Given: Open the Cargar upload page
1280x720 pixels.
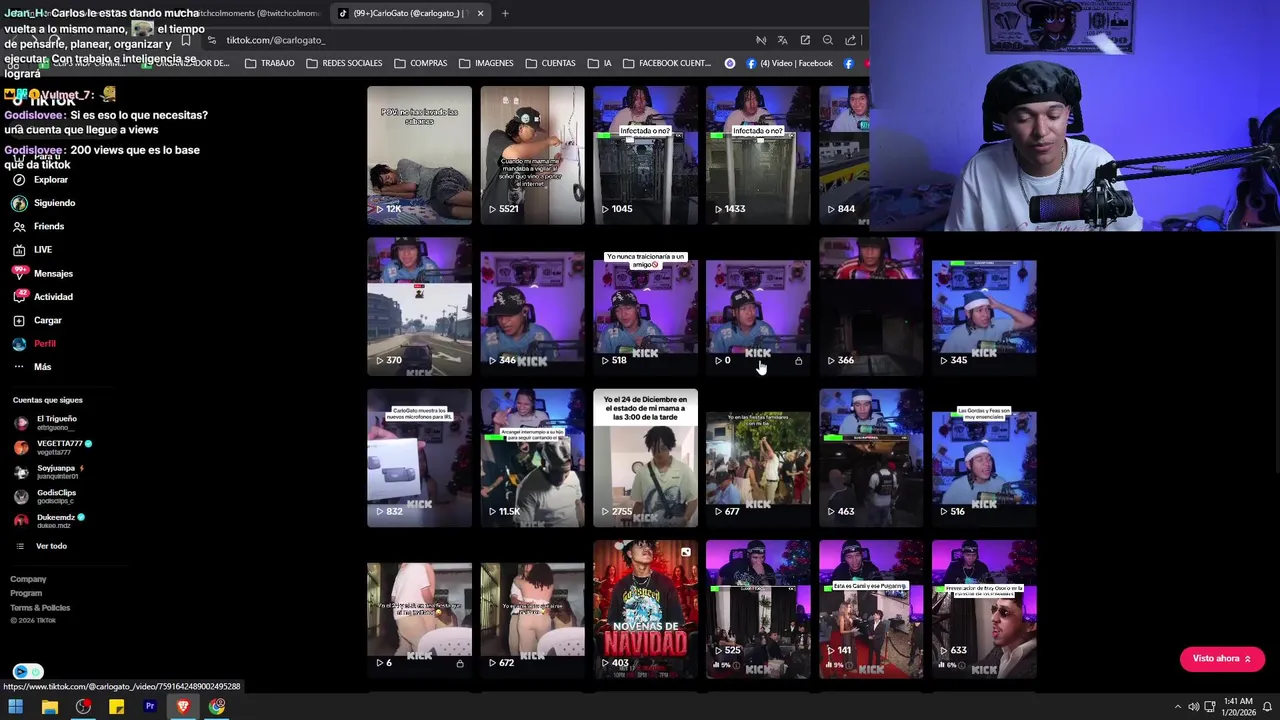Looking at the screenshot, I should [38, 320].
